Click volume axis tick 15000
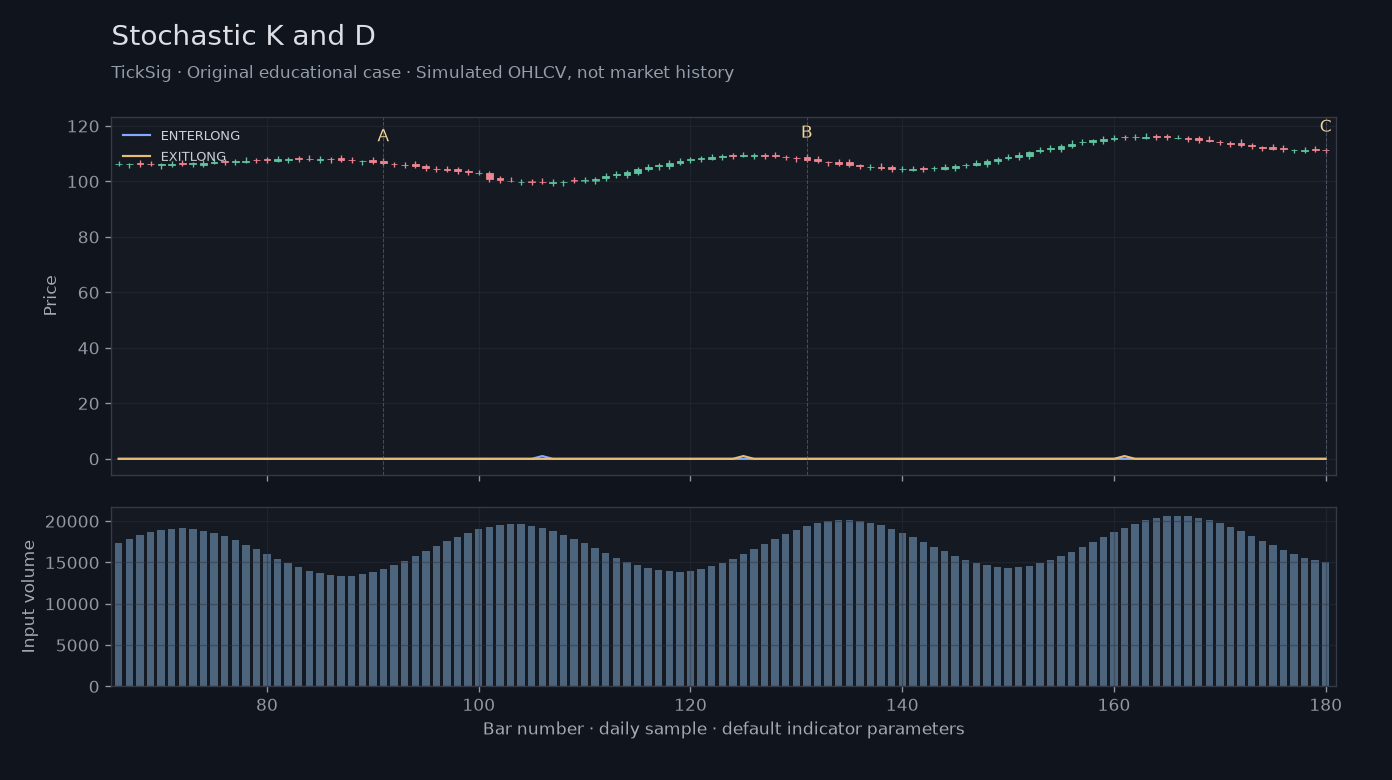 (71, 563)
